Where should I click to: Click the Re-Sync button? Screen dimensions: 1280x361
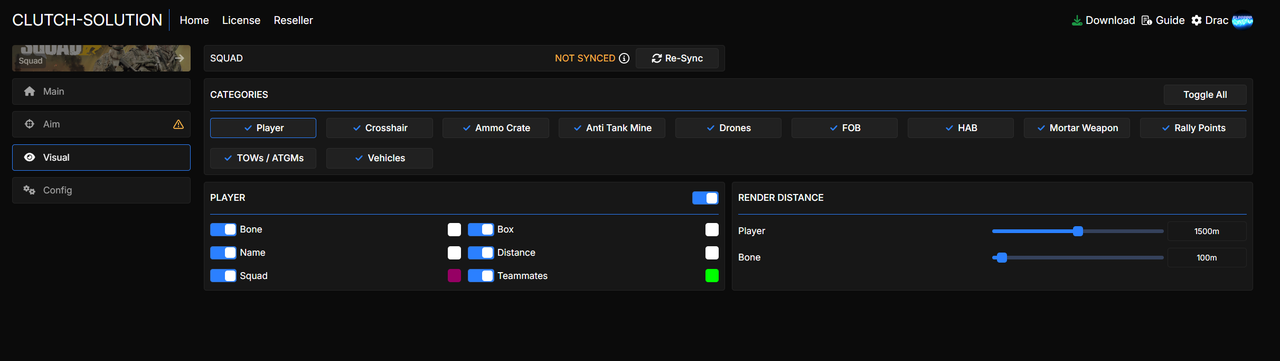tap(677, 58)
